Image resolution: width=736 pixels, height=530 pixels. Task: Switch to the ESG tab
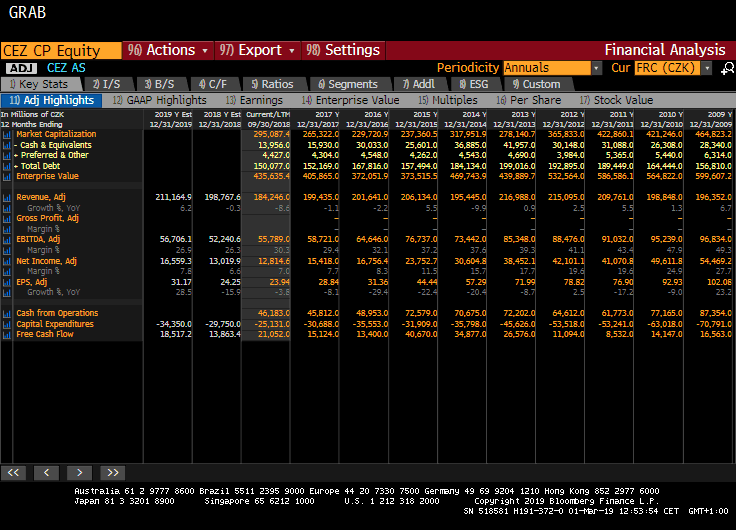tap(474, 84)
